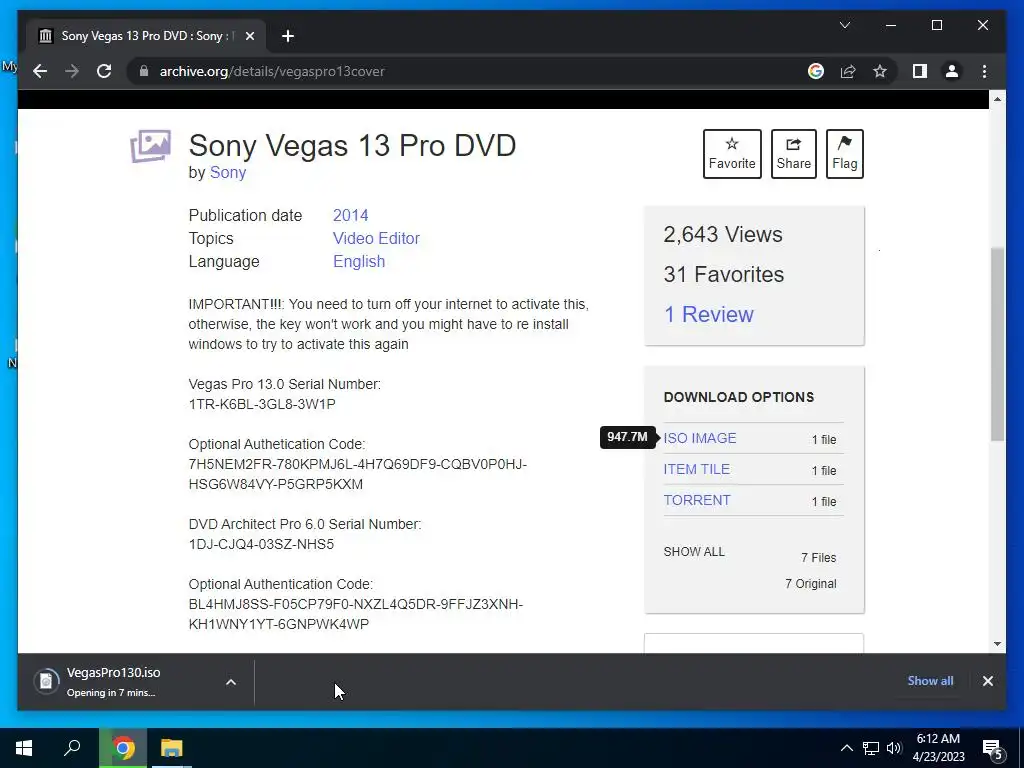The width and height of the screenshot is (1024, 768).
Task: Open File Explorer from the taskbar
Action: click(x=172, y=748)
